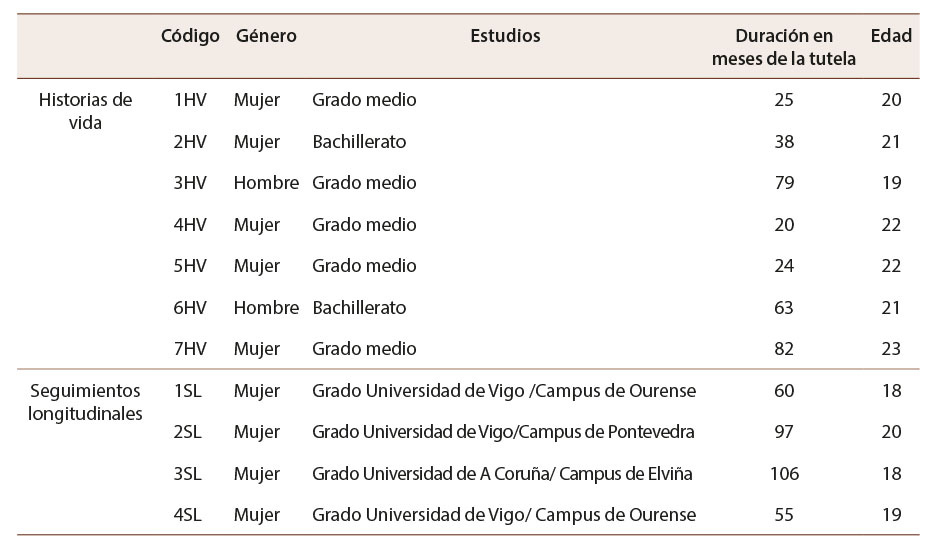This screenshot has height=542, width=945.
Task: Click the Duración en meses header
Action: pos(783,47)
